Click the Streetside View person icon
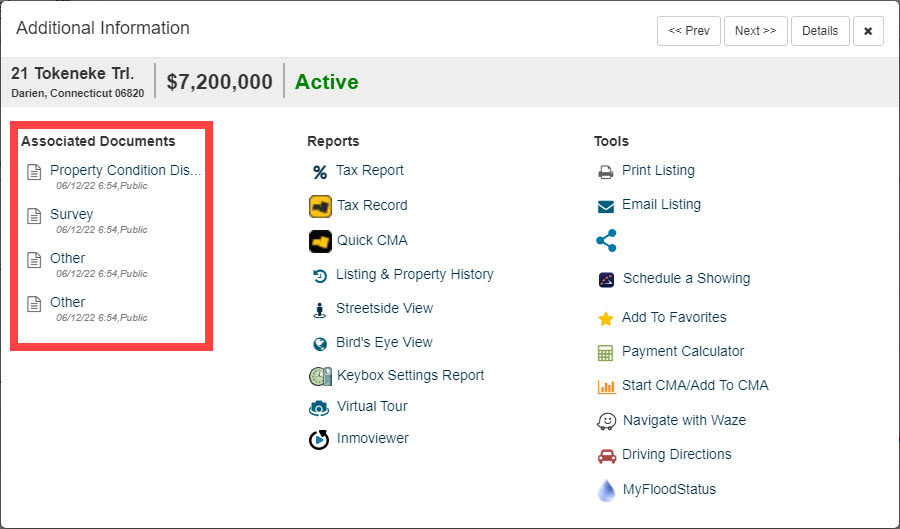Image resolution: width=900 pixels, height=529 pixels. (x=320, y=310)
